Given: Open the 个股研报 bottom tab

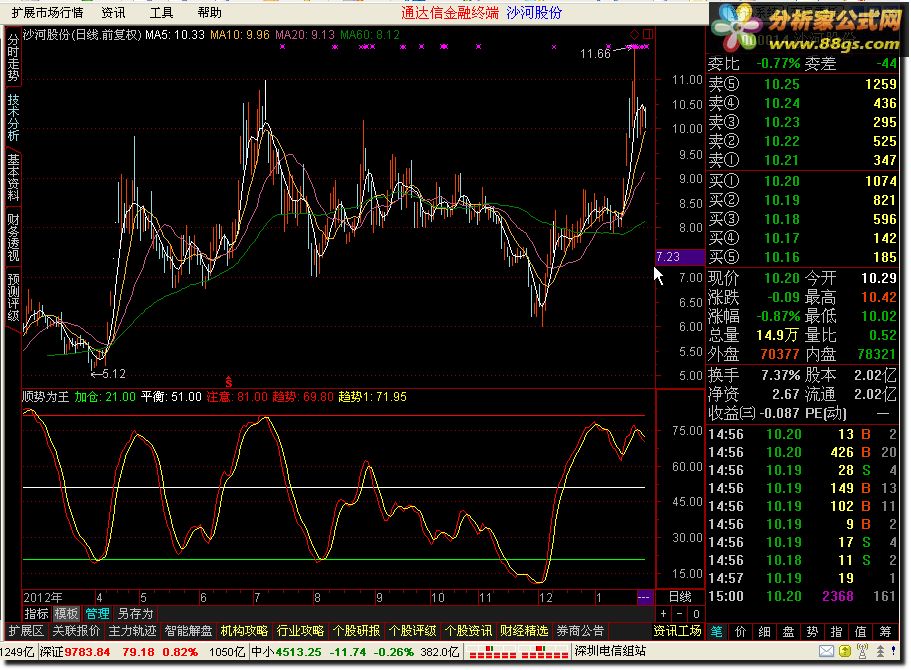Looking at the screenshot, I should (x=356, y=631).
